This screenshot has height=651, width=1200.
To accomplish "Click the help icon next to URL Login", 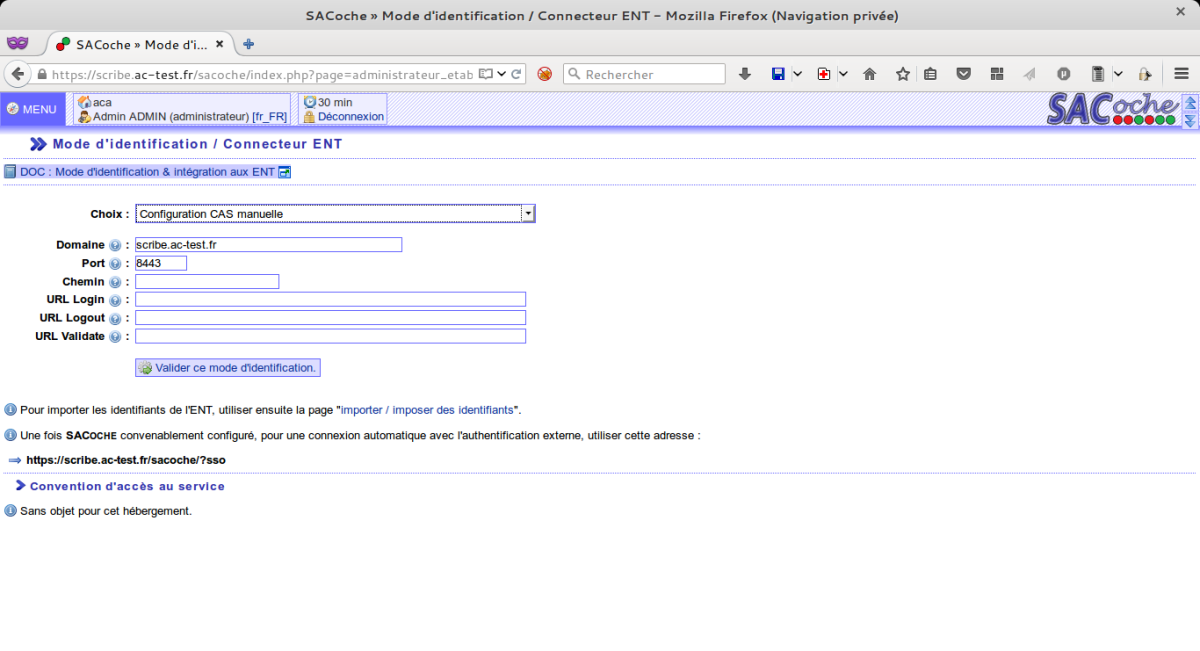I will click(x=115, y=300).
